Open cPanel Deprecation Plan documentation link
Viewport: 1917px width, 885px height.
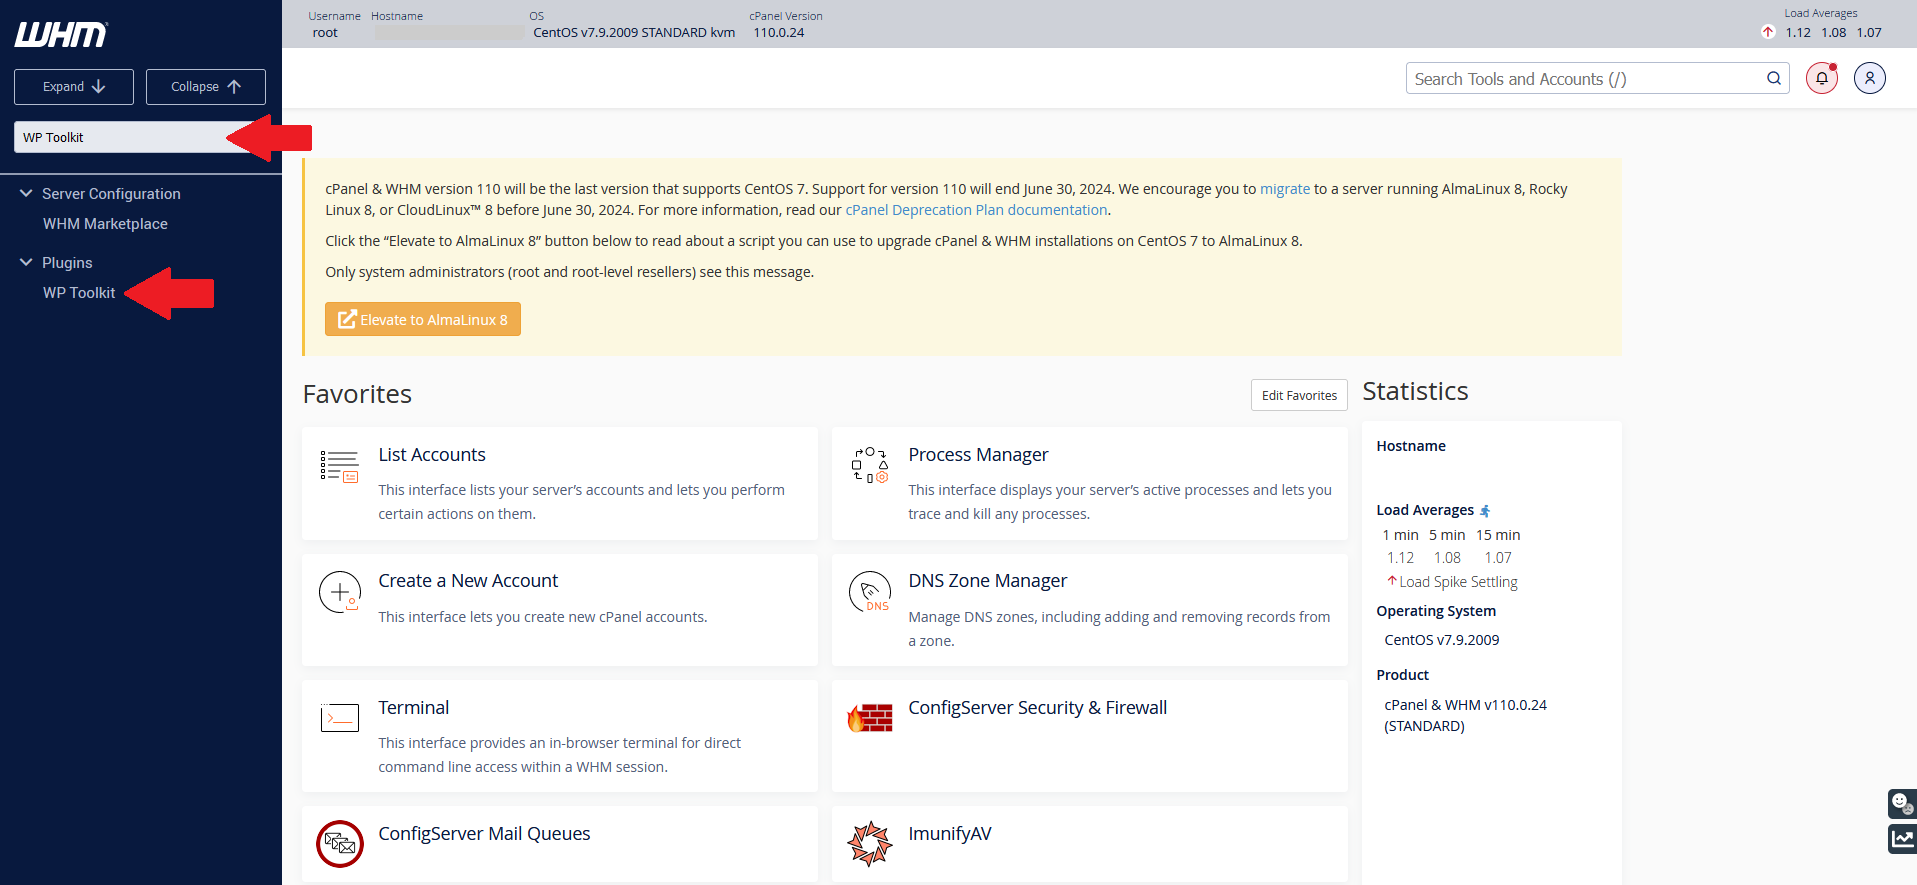pyautogui.click(x=976, y=210)
